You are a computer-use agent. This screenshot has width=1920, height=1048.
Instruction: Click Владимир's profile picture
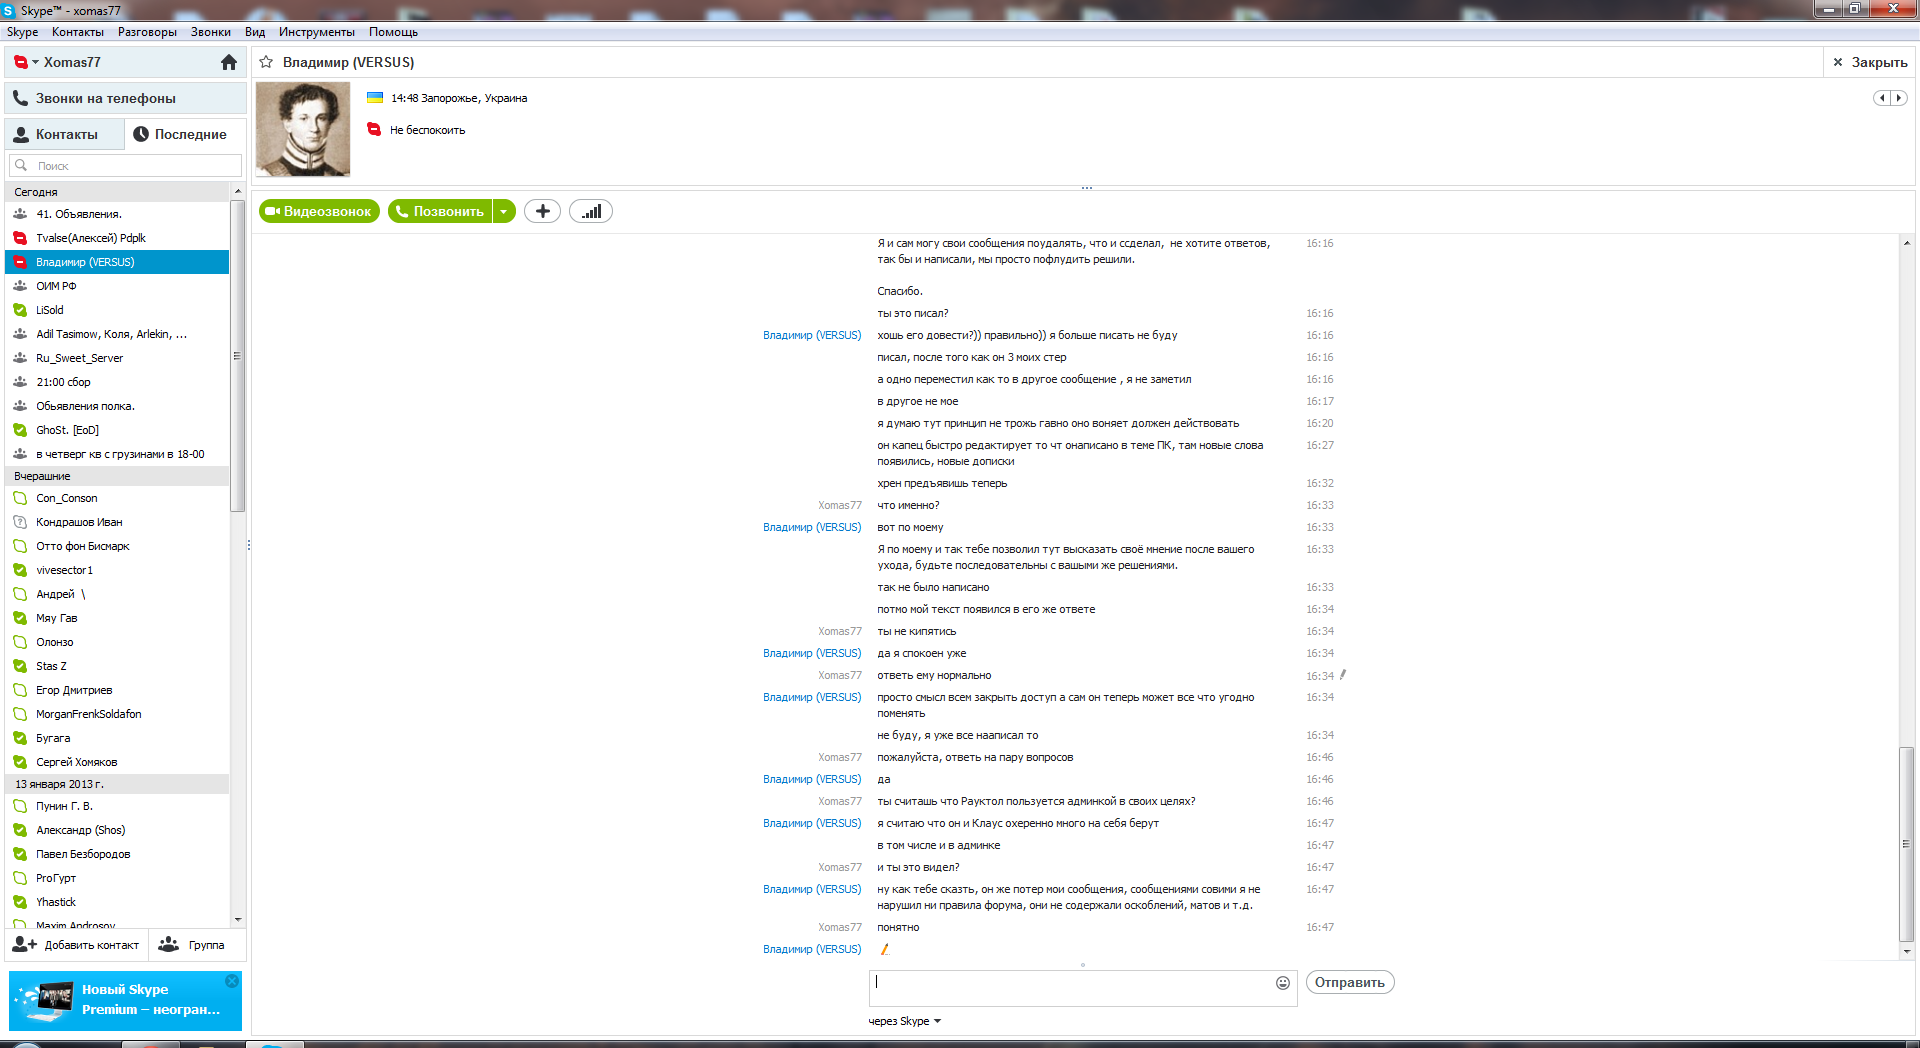coord(303,129)
